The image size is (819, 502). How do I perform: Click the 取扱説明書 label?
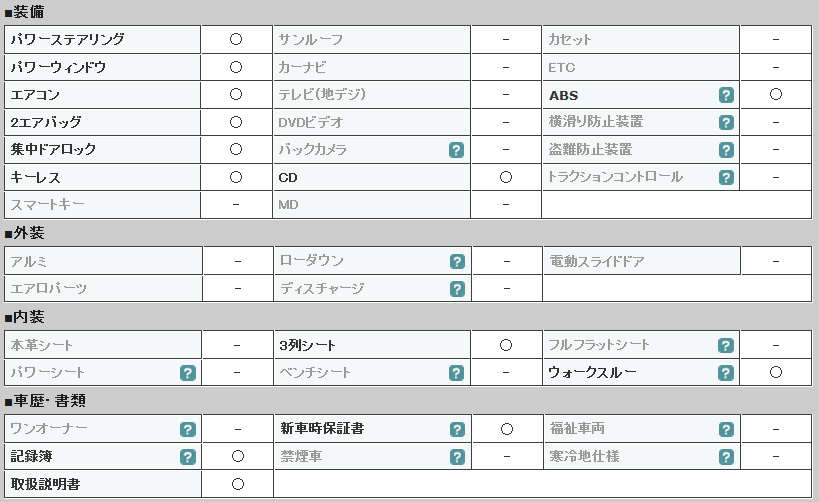pos(45,484)
